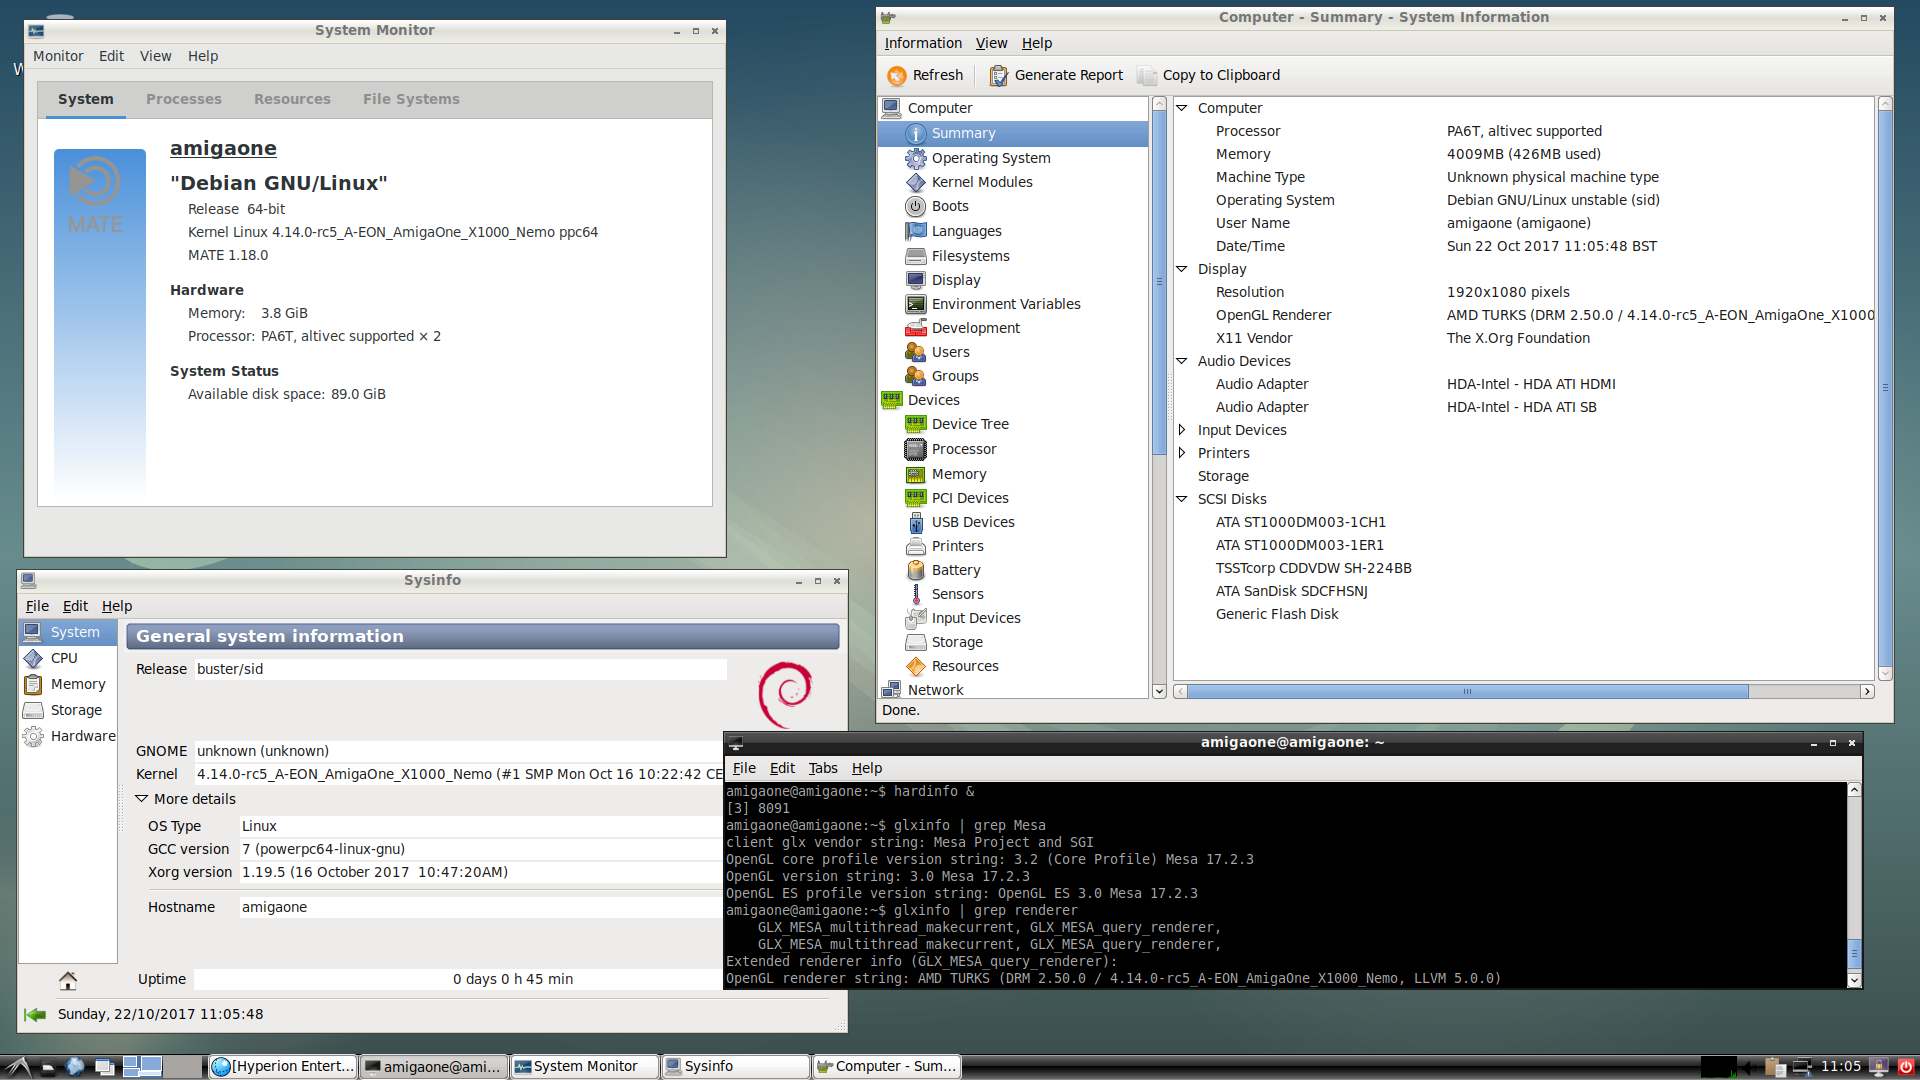Screen dimensions: 1920x1080
Task: Expand the Input Devices group
Action: (1181, 430)
